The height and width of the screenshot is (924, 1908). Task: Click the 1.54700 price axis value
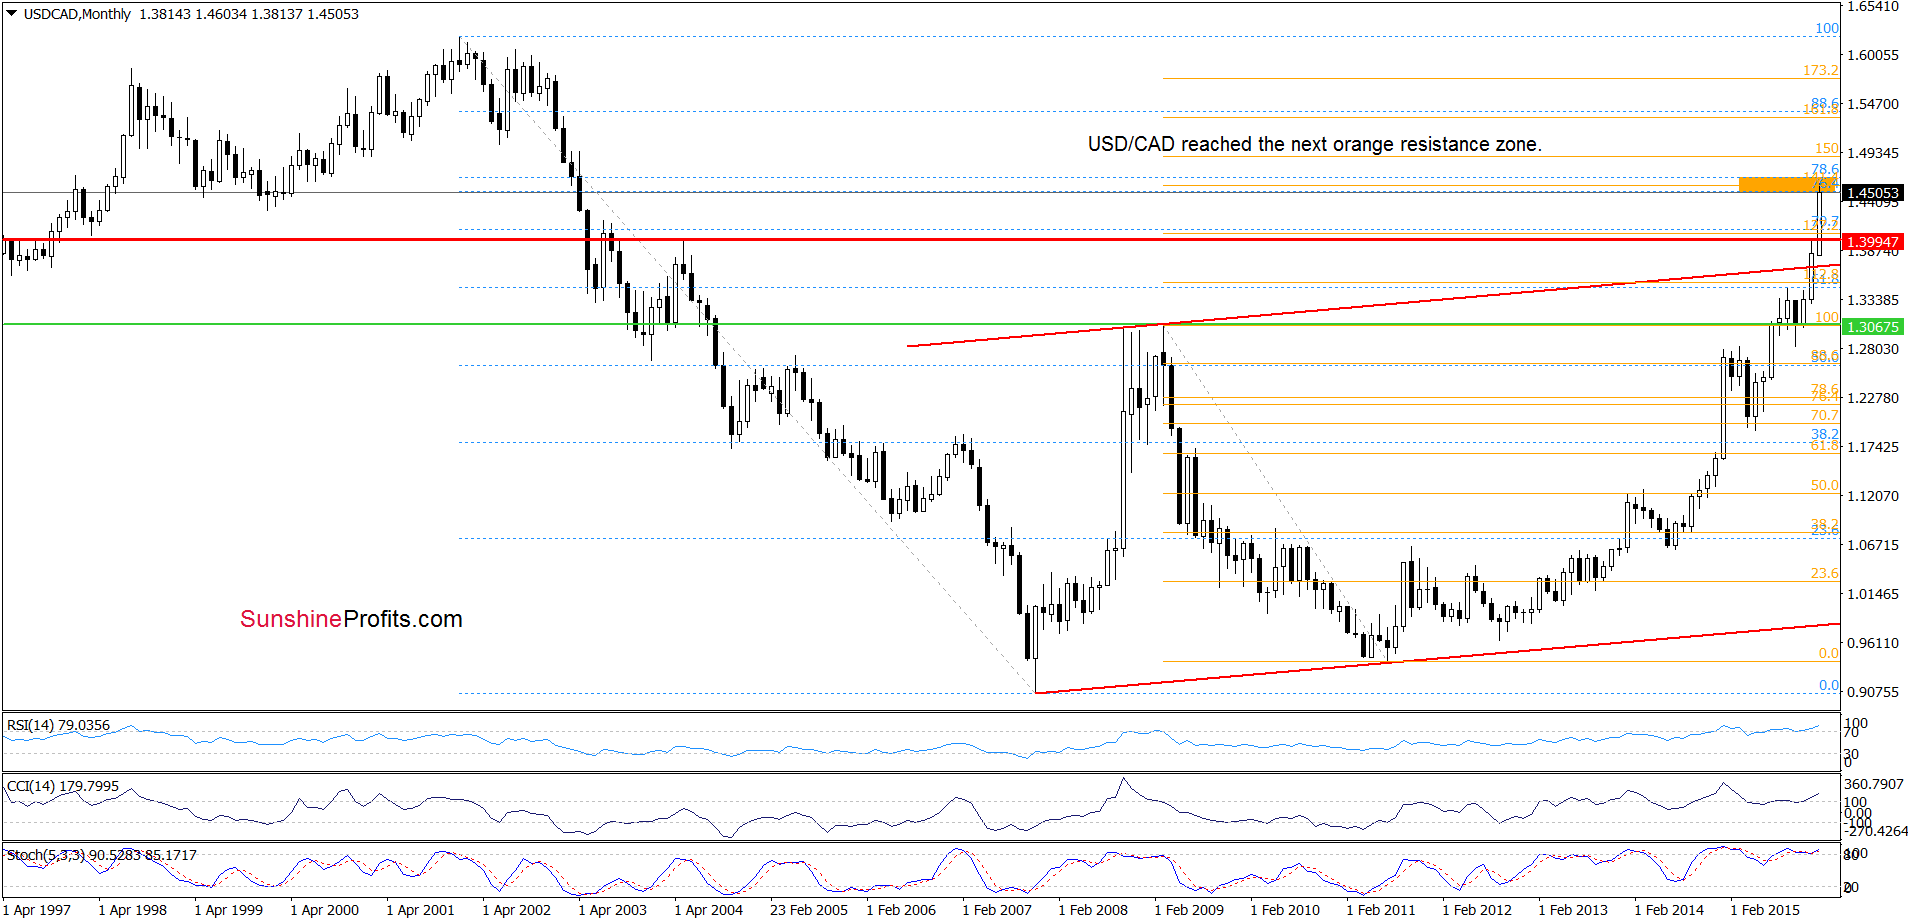1873,104
